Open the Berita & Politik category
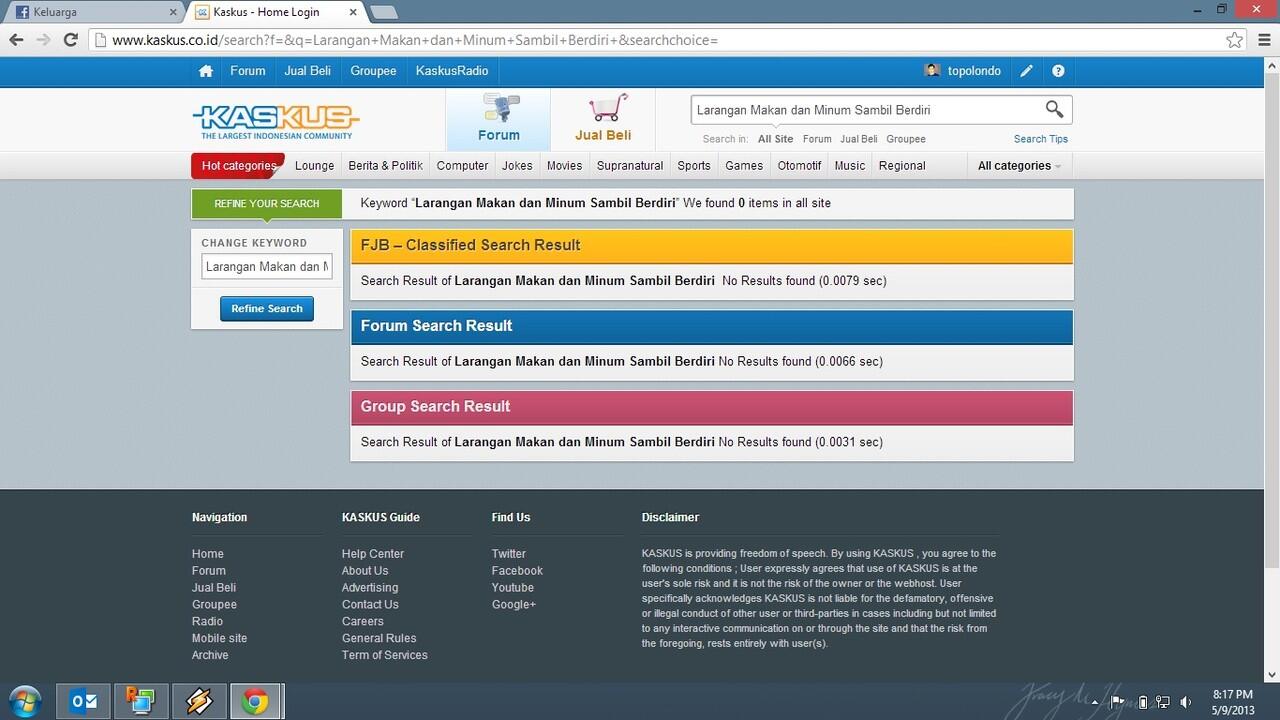 pos(386,166)
